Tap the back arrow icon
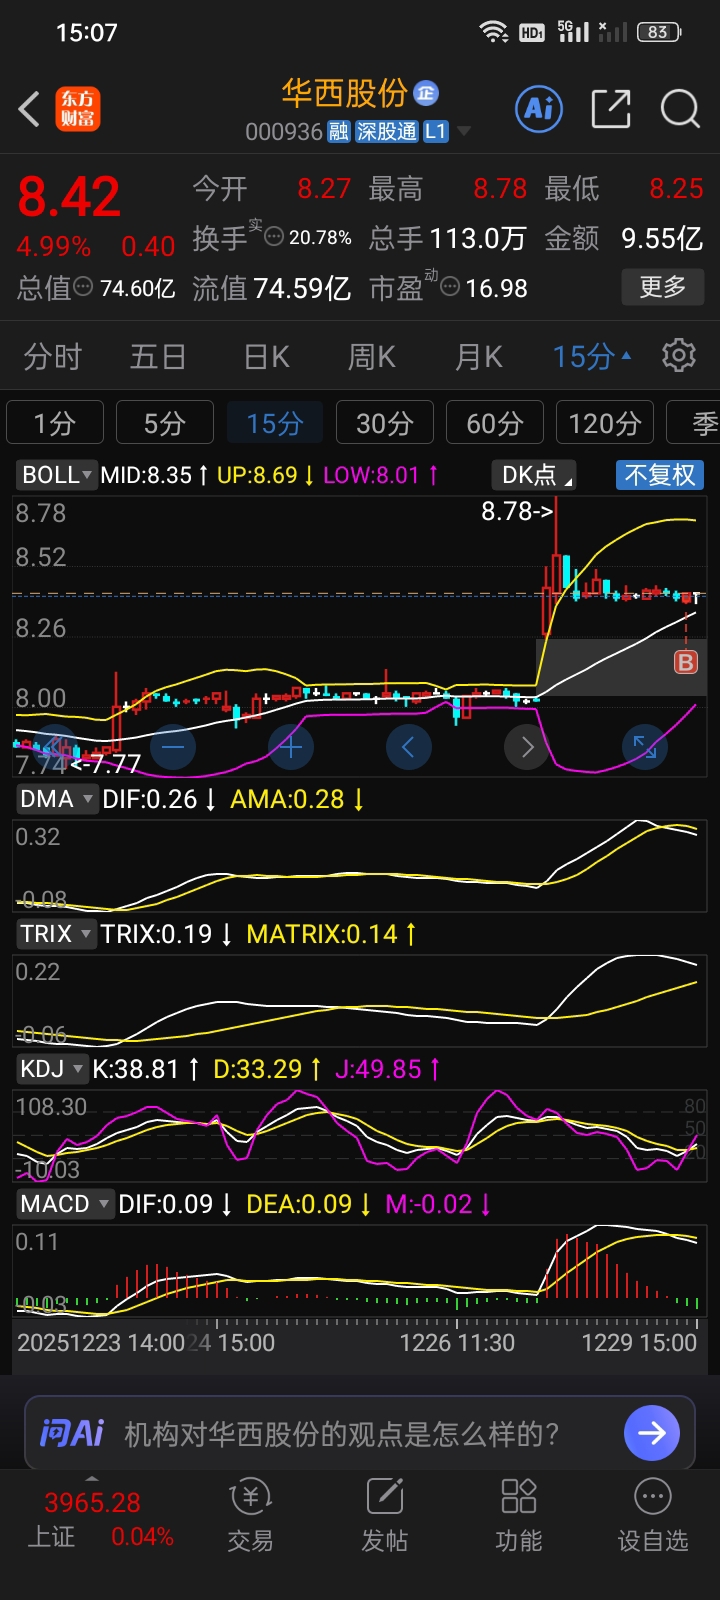 point(29,109)
